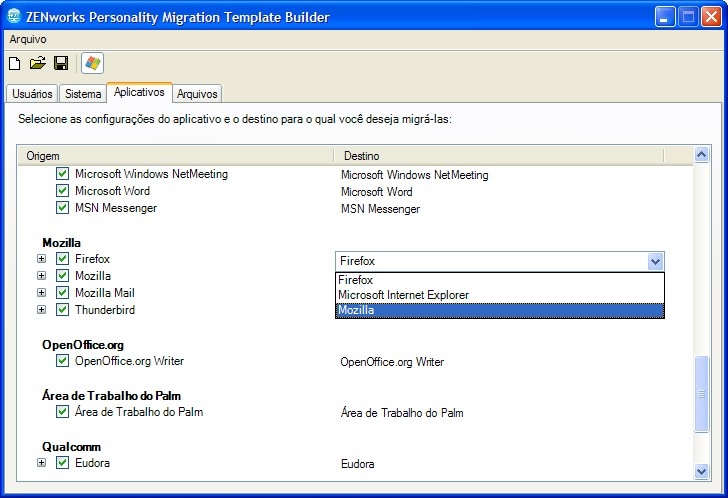Expand the Eudora tree node
Screen dimensions: 728x498
coord(42,463)
